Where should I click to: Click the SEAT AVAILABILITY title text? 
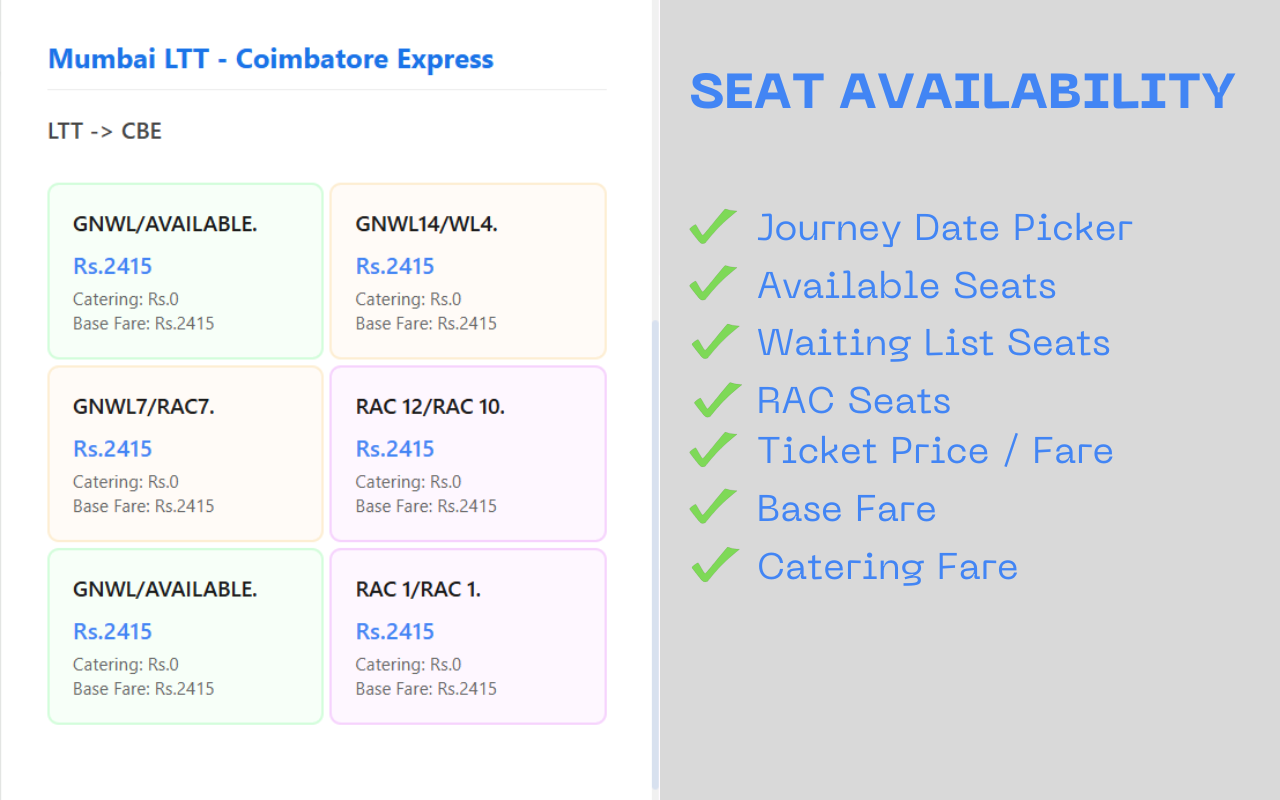pyautogui.click(x=960, y=90)
